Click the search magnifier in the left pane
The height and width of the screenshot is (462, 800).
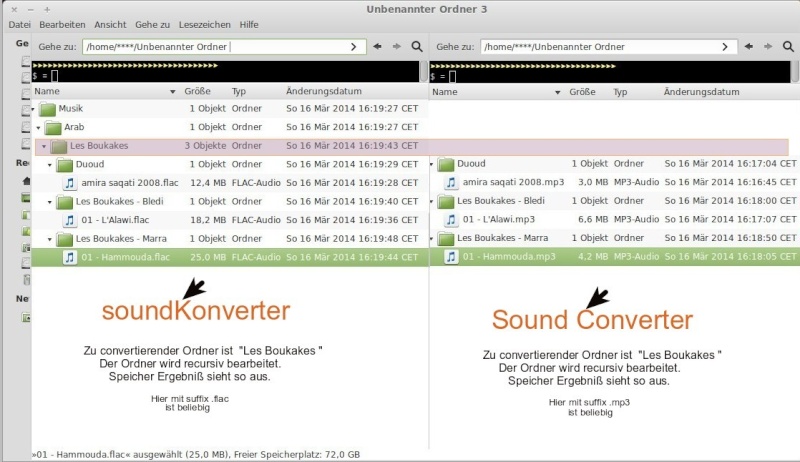pyautogui.click(x=417, y=47)
